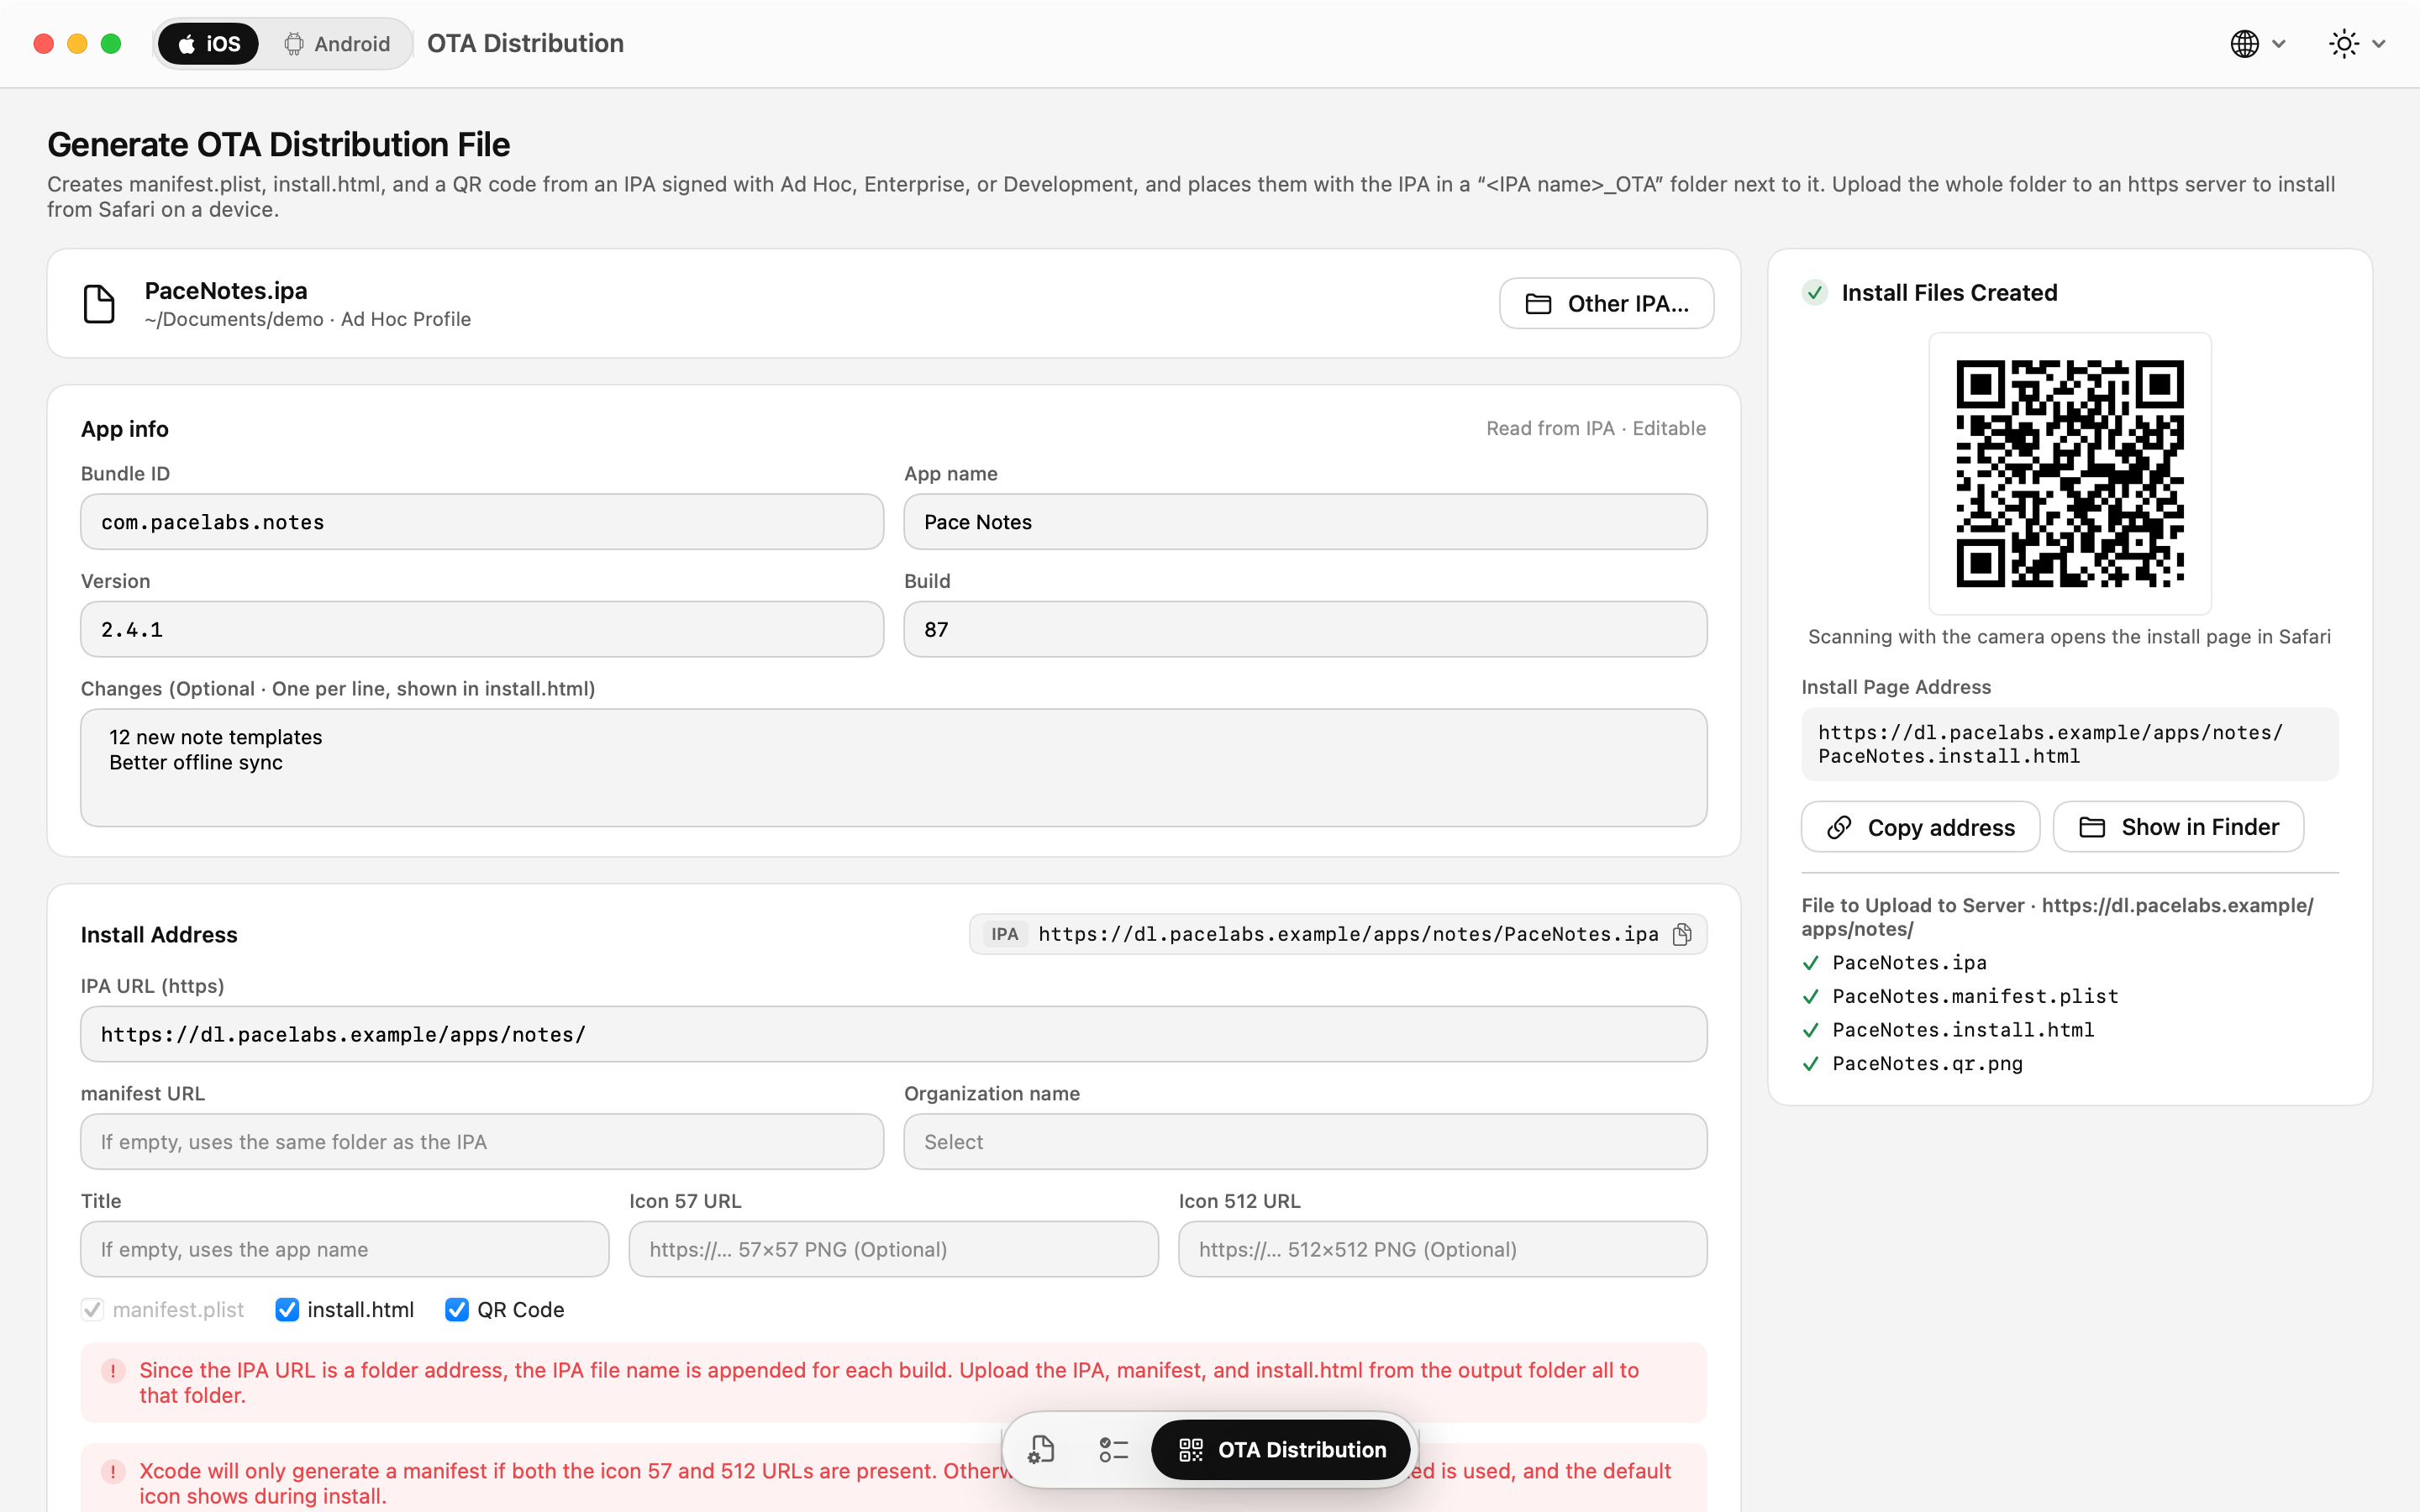This screenshot has width=2420, height=1512.
Task: Click the PaceNotes.ipa file document icon
Action: (x=99, y=304)
